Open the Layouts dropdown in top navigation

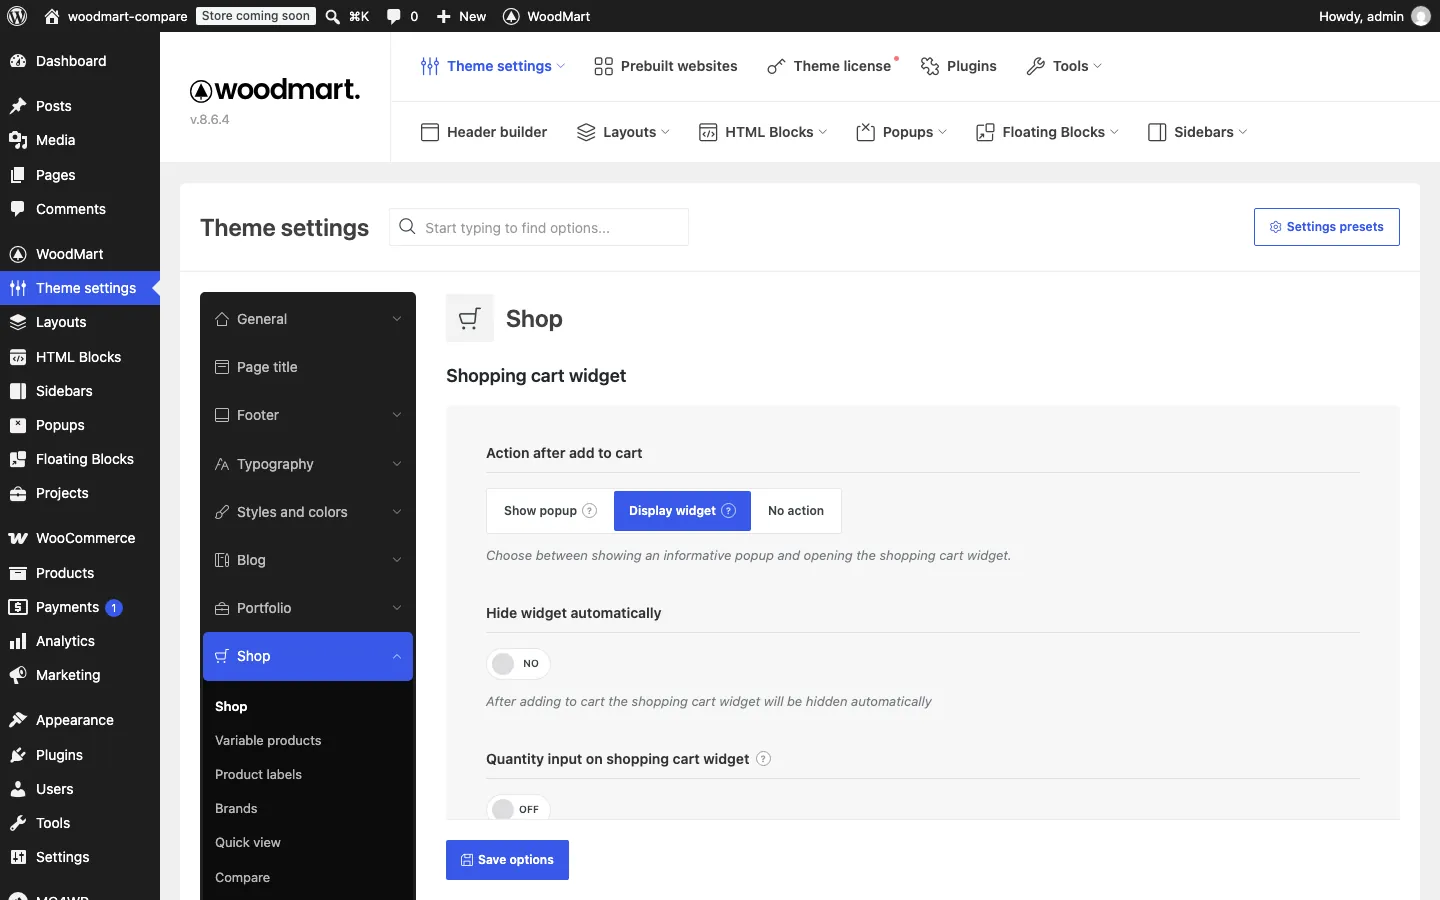pyautogui.click(x=624, y=132)
